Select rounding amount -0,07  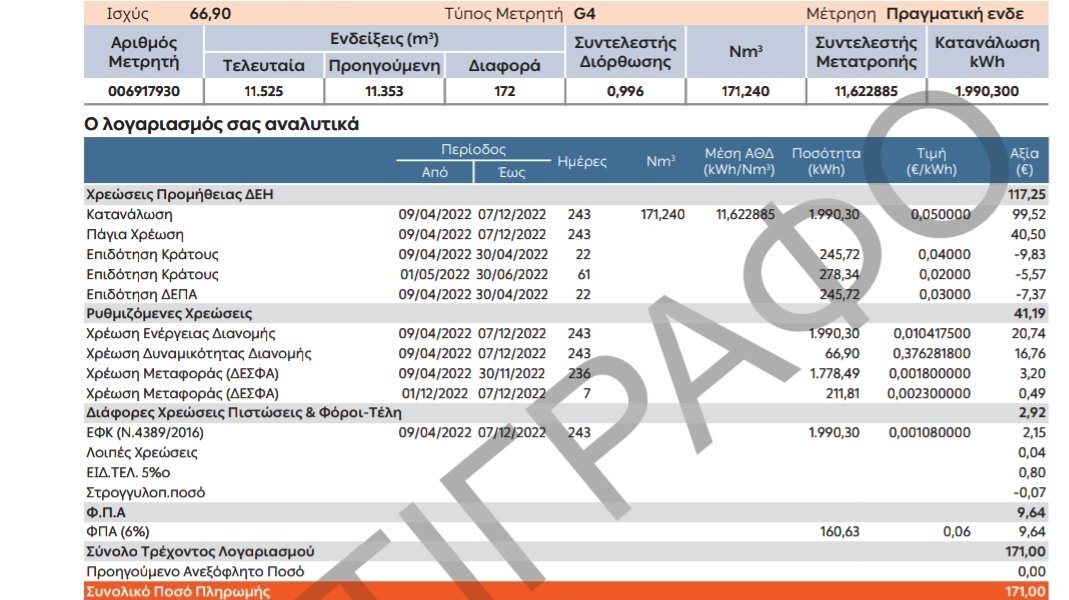coord(1029,492)
